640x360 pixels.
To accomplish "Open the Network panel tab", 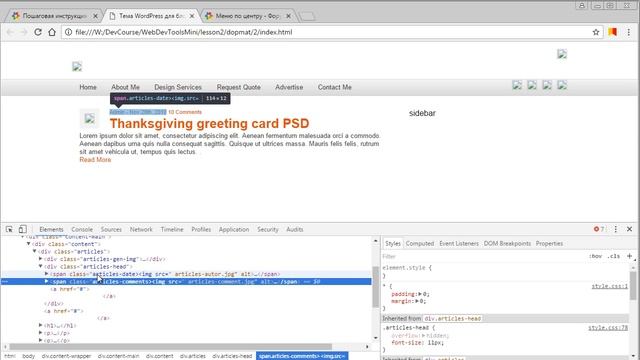I will click(x=141, y=229).
